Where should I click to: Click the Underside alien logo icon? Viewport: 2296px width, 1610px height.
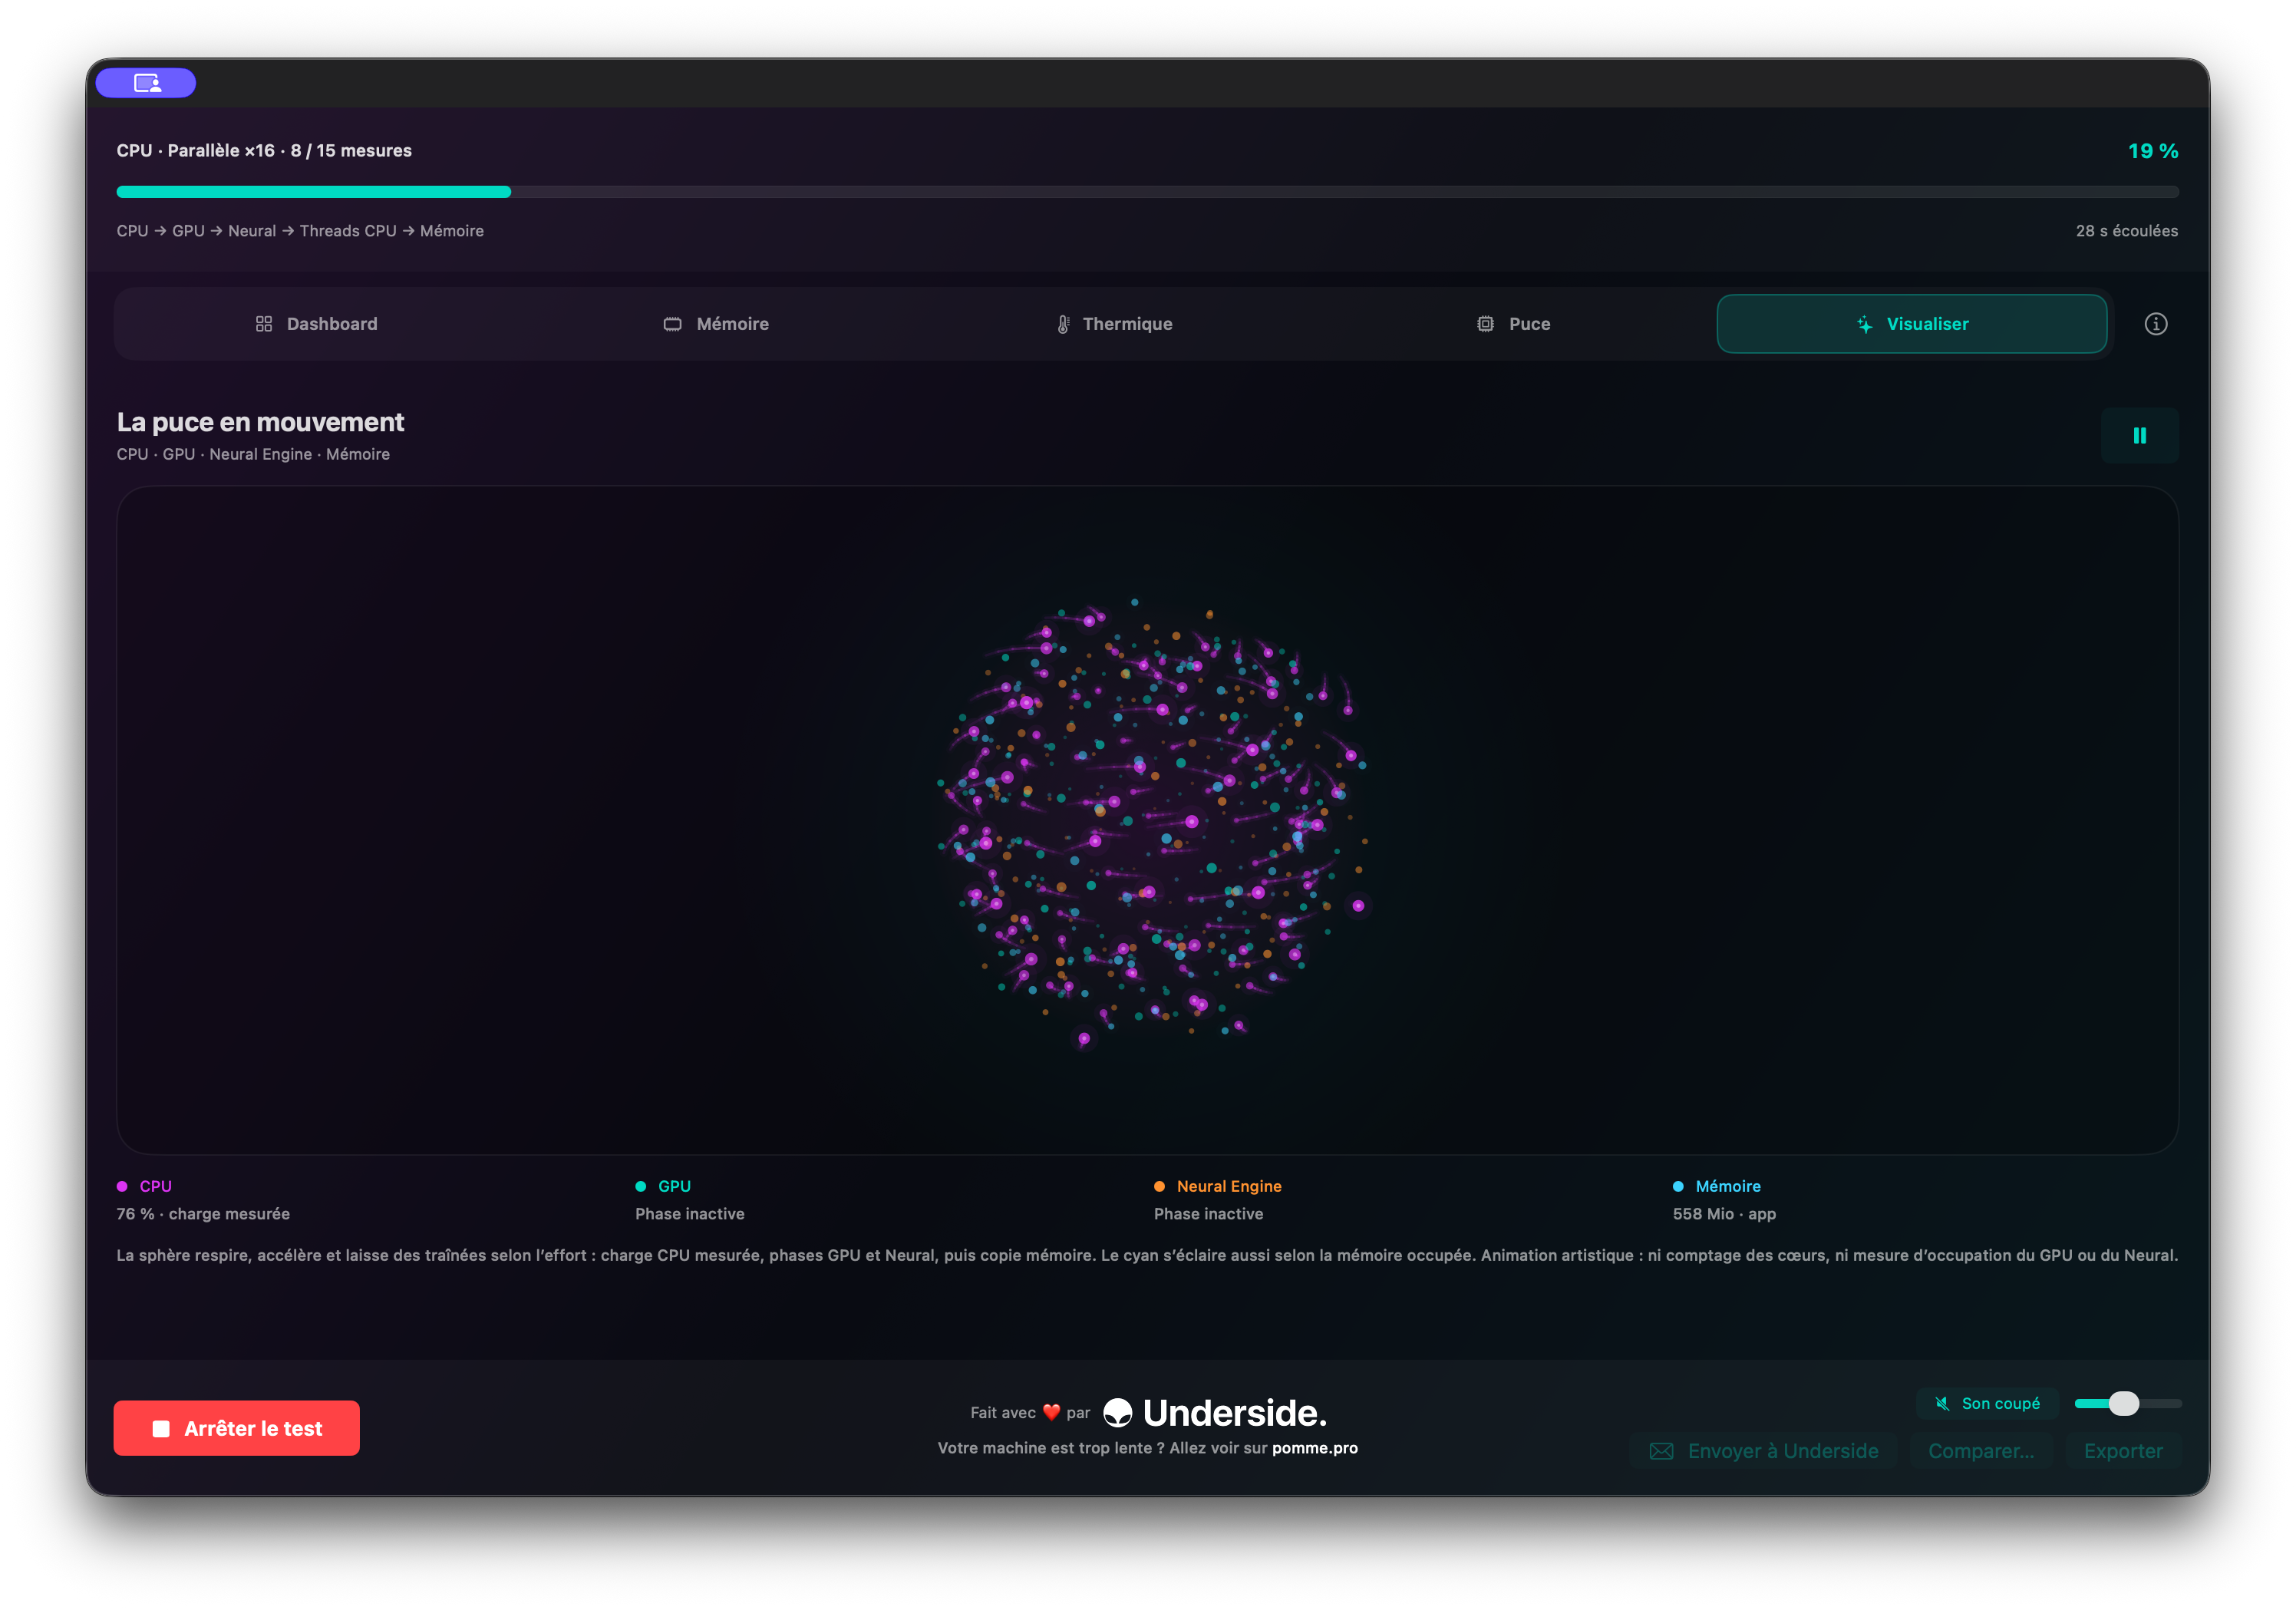pos(1117,1413)
